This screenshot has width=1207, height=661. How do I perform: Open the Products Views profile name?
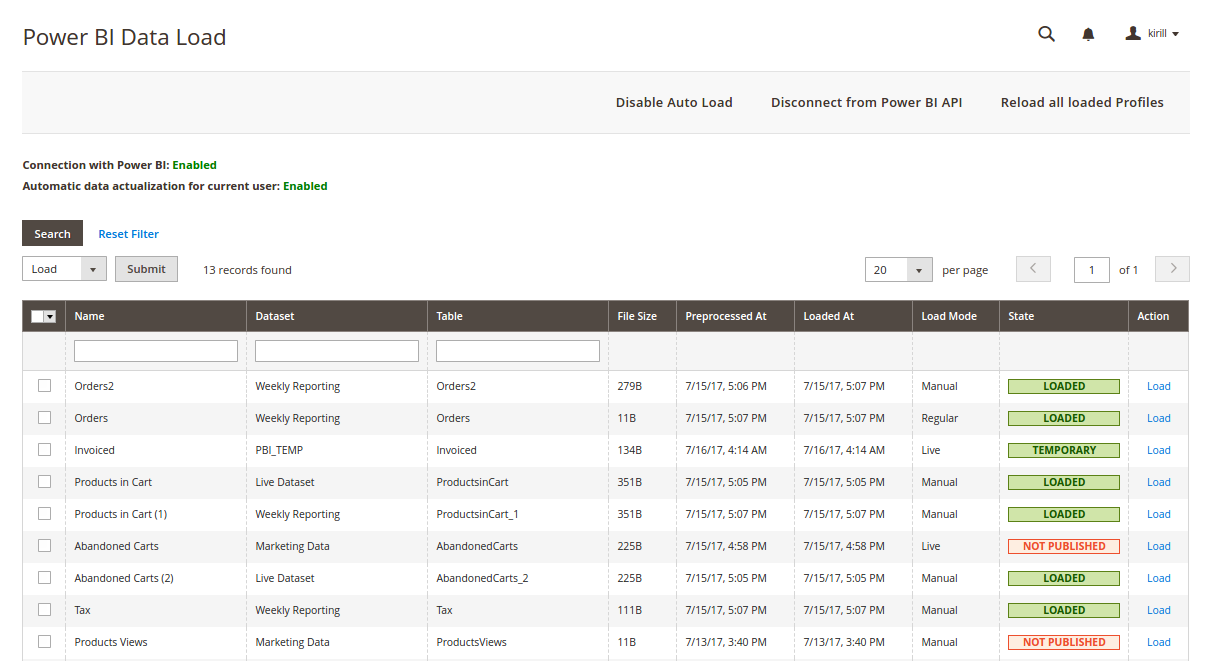click(111, 642)
